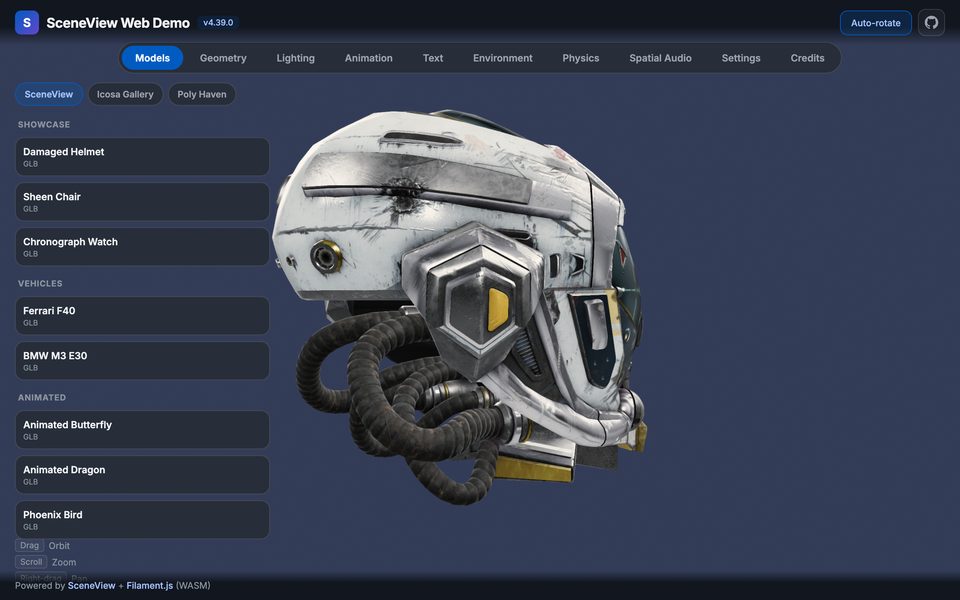
Task: Select the Models tab
Action: pos(152,58)
